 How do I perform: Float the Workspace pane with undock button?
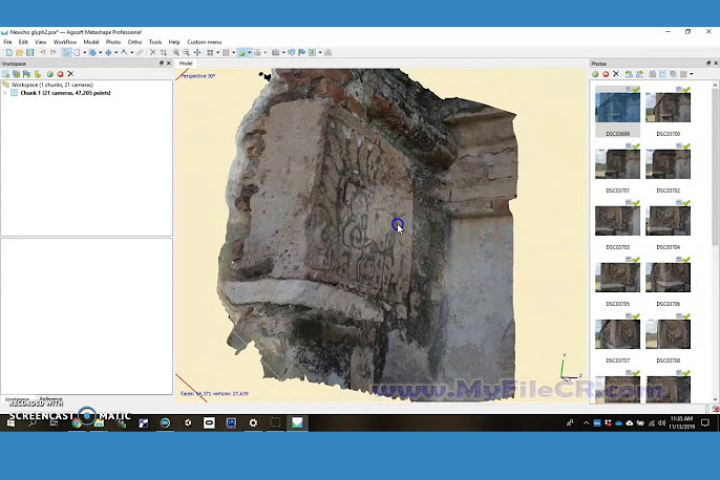161,63
